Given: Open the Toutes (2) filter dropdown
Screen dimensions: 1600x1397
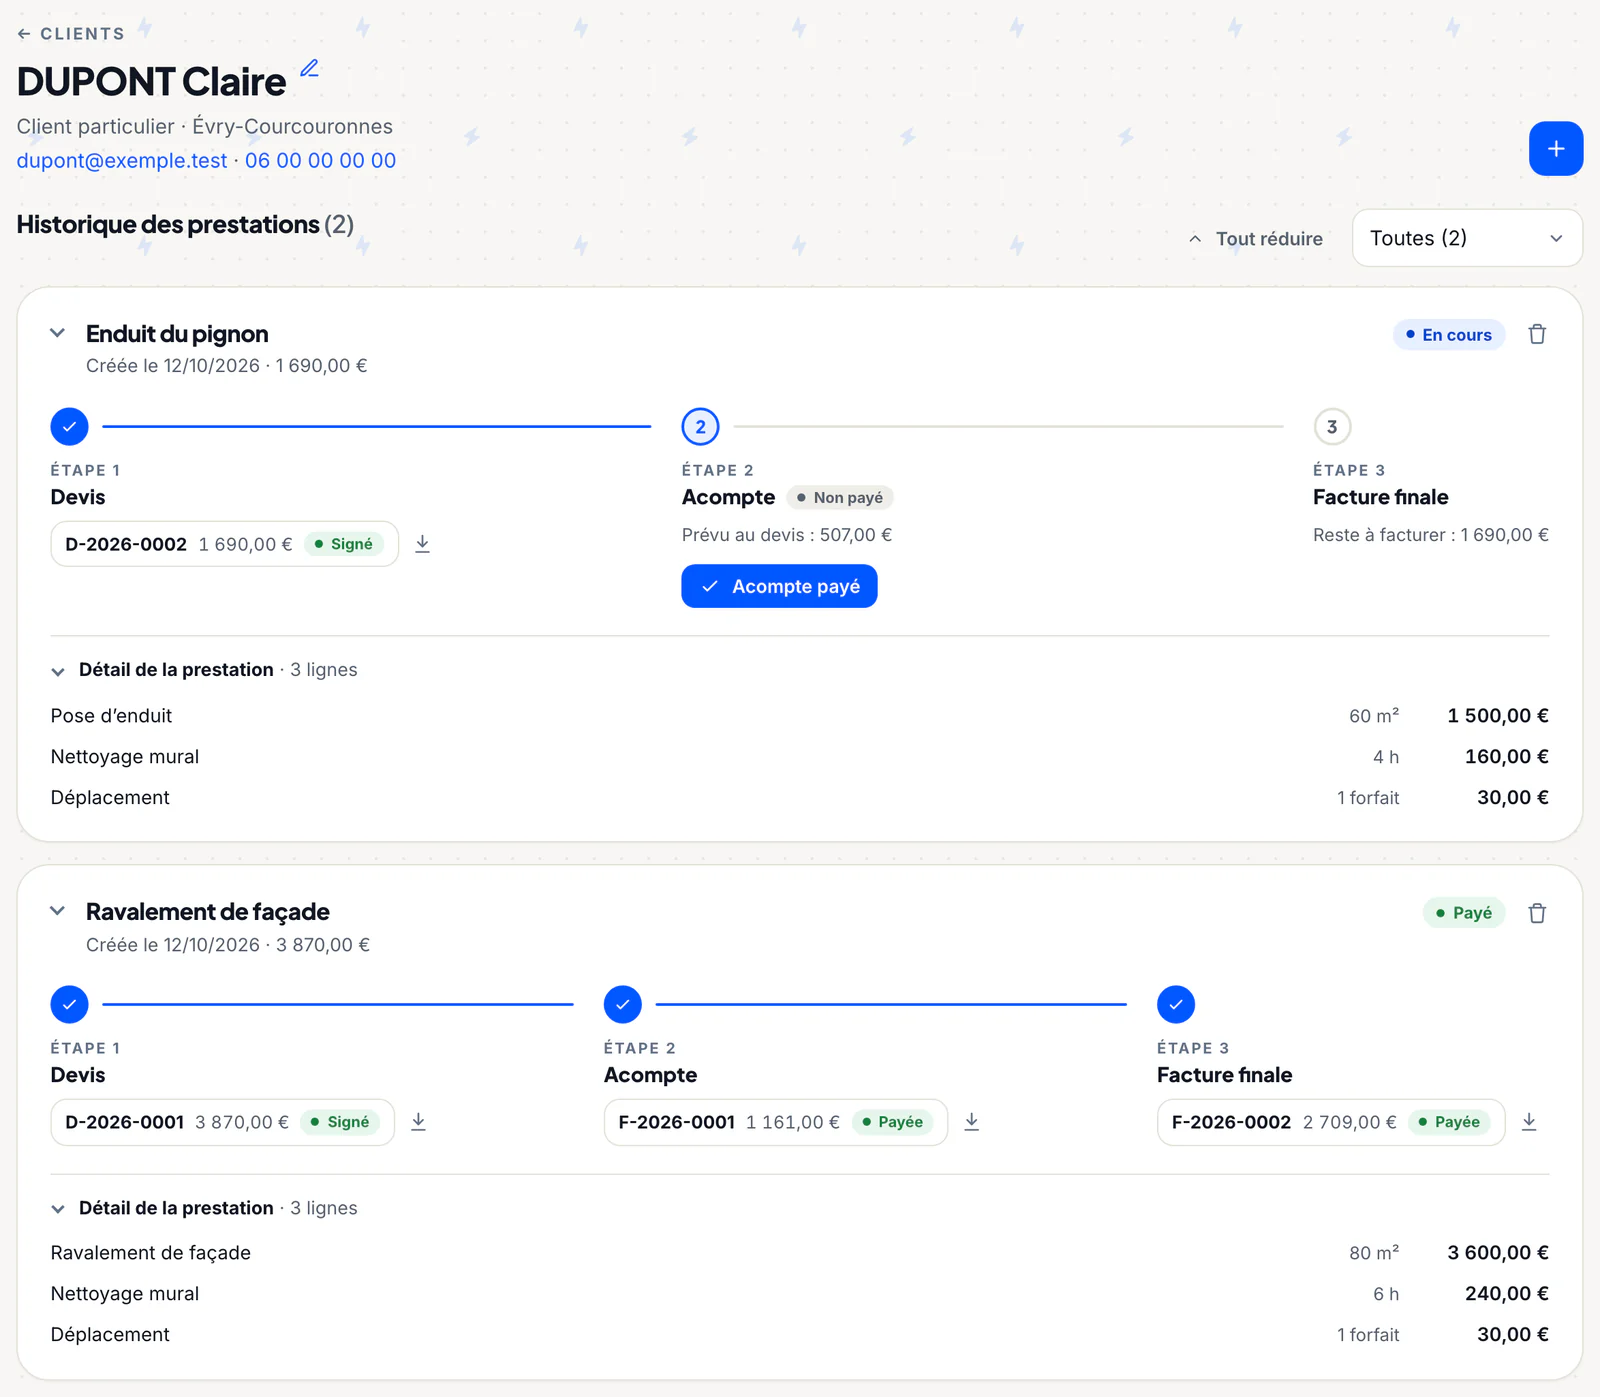Looking at the screenshot, I should click(x=1467, y=238).
